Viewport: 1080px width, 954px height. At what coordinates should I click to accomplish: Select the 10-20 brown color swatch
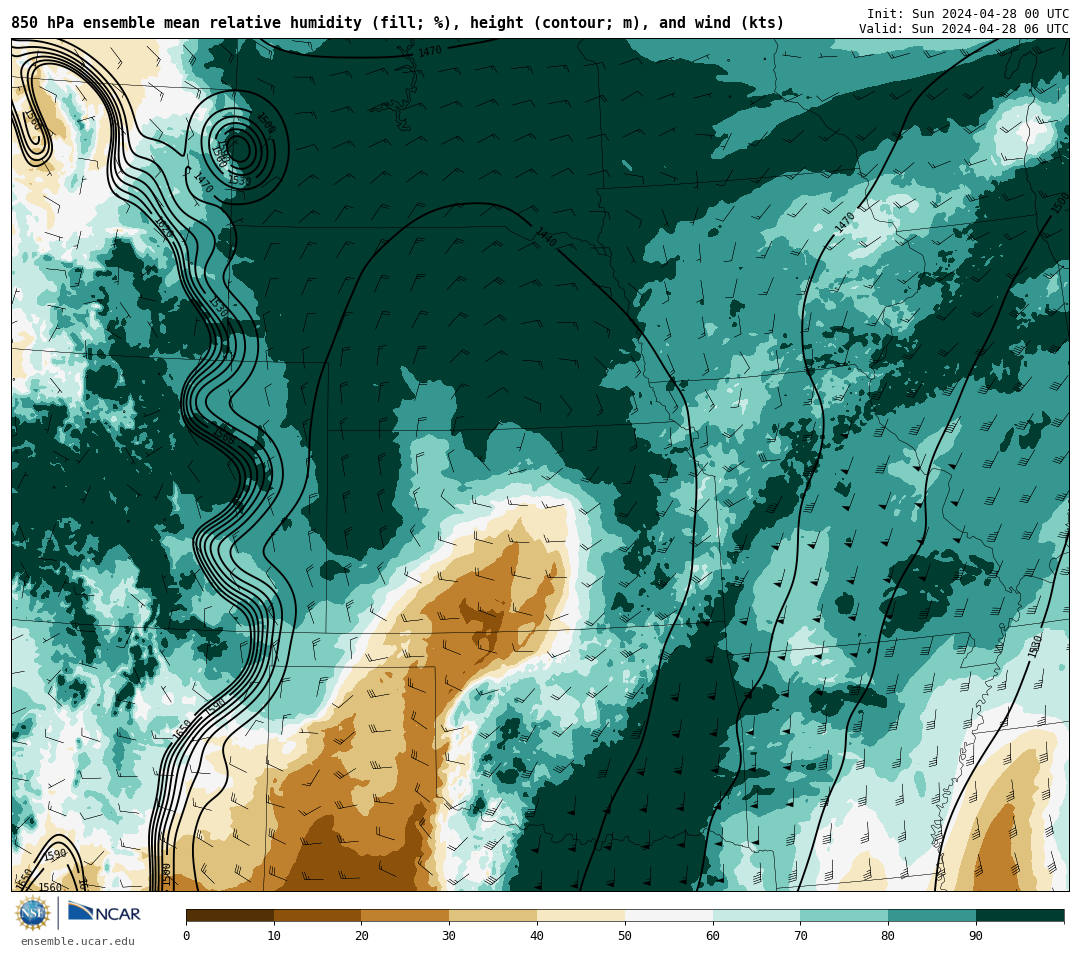click(x=318, y=915)
